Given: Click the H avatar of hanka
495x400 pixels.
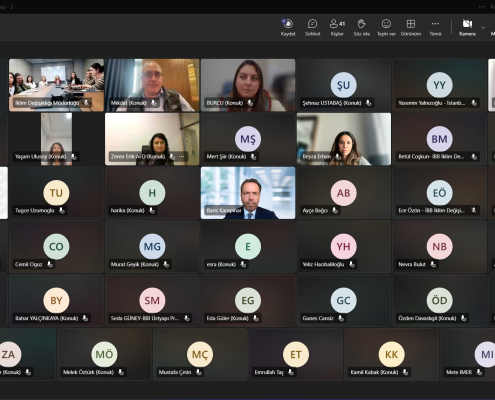Looking at the screenshot, I should pyautogui.click(x=152, y=193).
